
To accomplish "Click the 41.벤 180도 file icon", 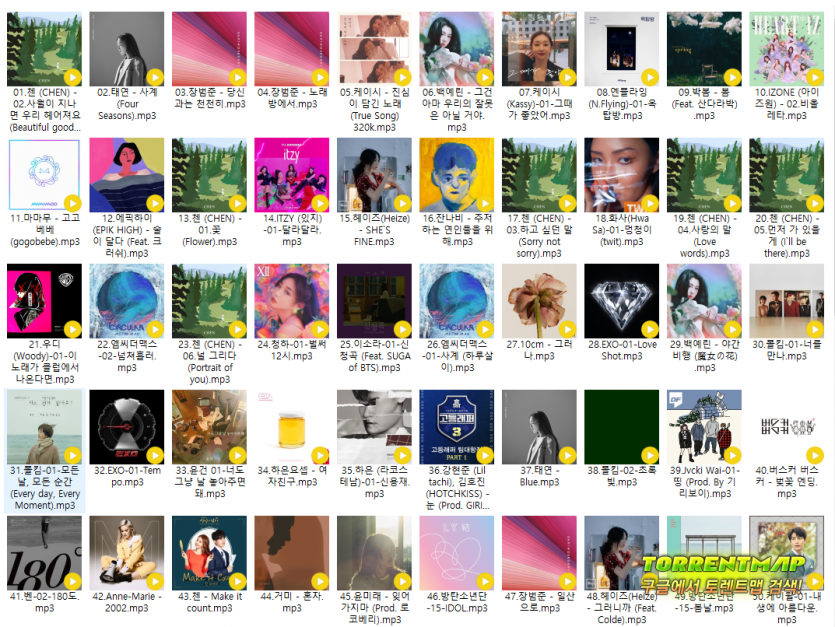I will click(44, 553).
